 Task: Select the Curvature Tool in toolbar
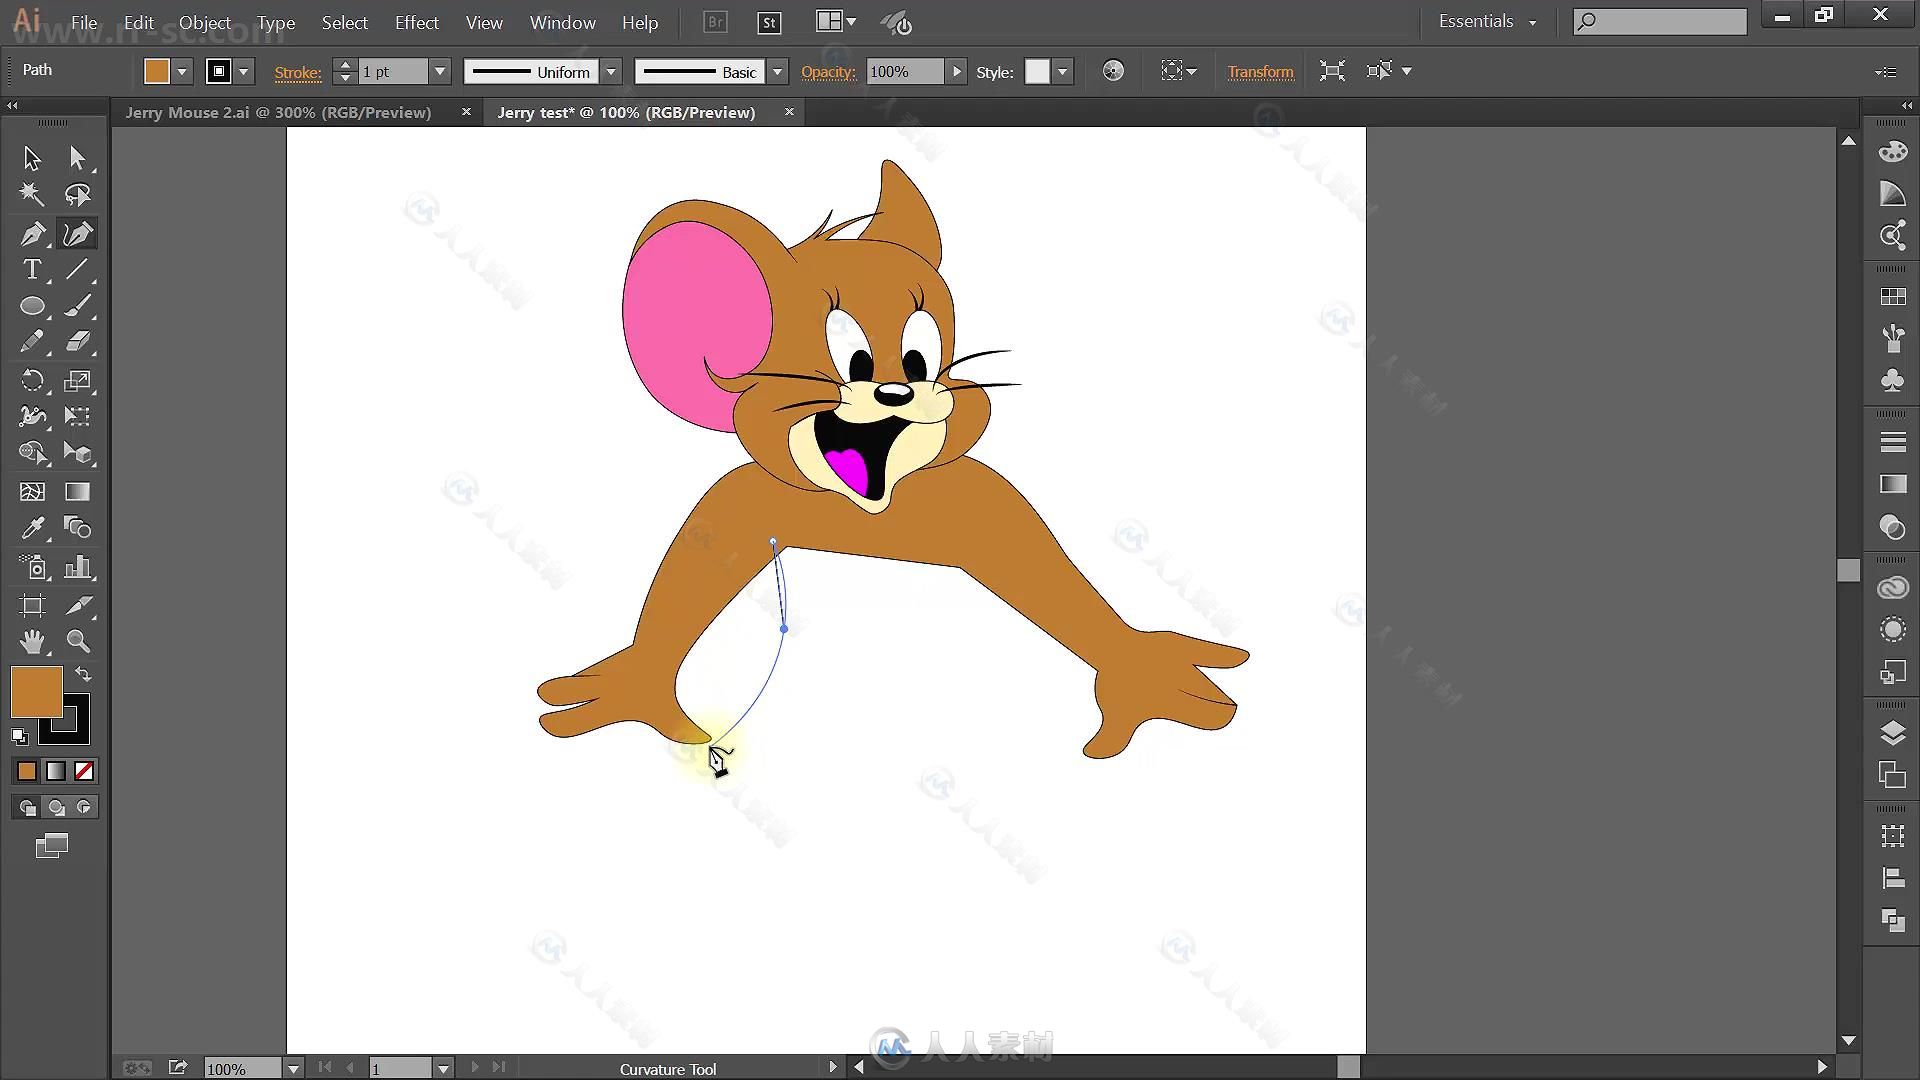pos(76,233)
